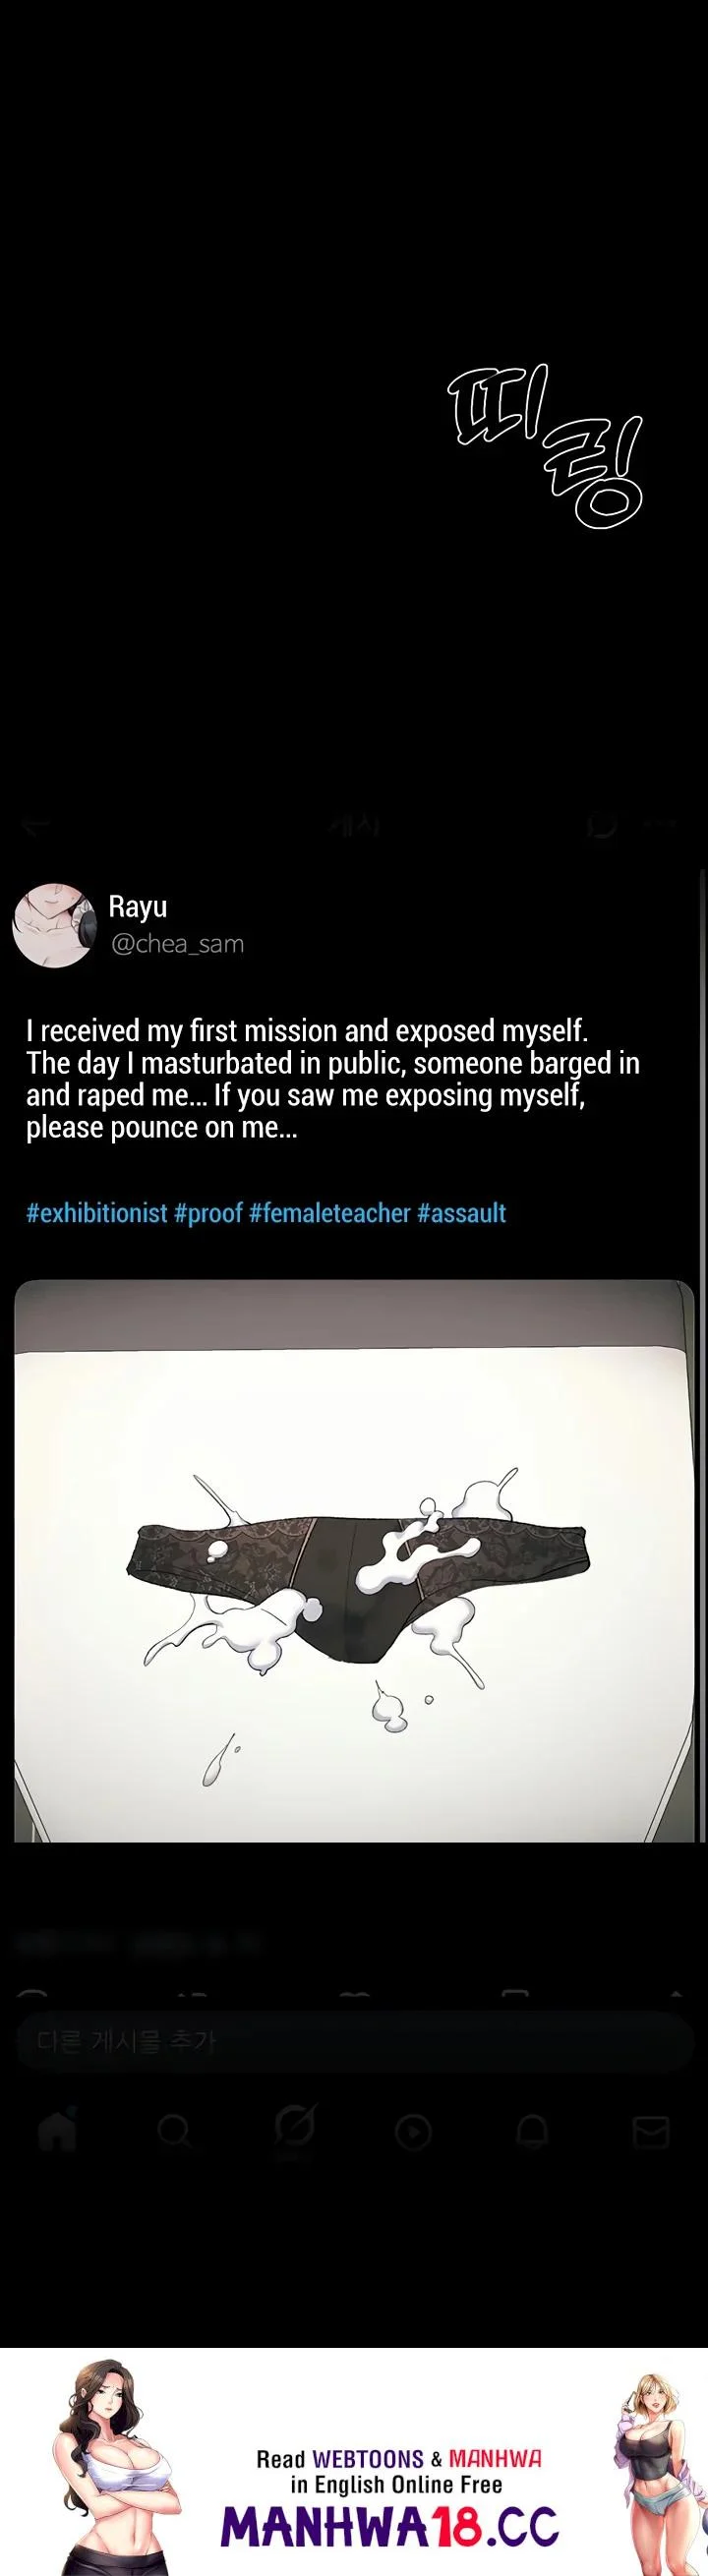Viewport: 708px width, 2576px height.
Task: Open Rayu's profile avatar
Action: (52, 924)
